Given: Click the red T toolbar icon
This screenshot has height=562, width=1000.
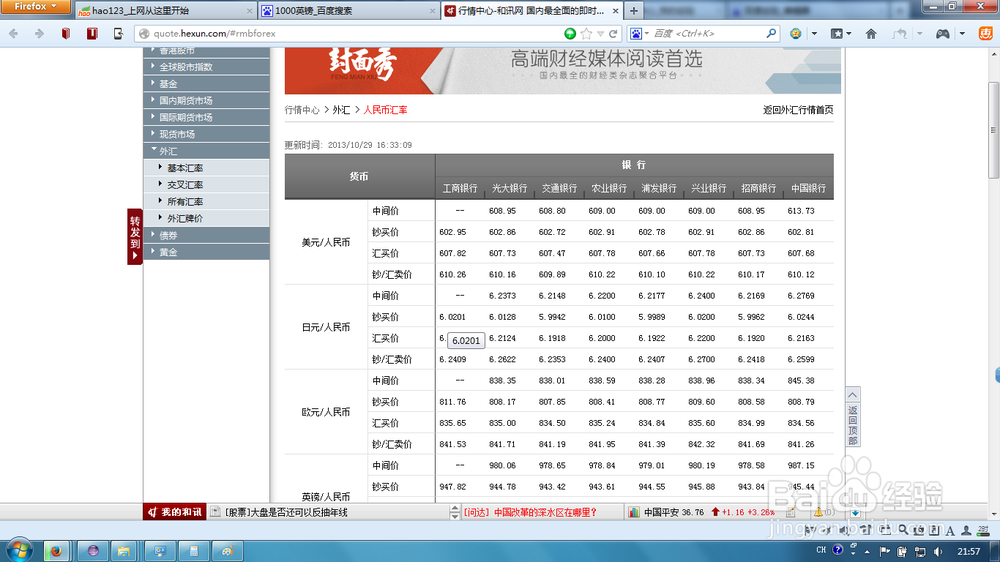Looking at the screenshot, I should point(92,33).
